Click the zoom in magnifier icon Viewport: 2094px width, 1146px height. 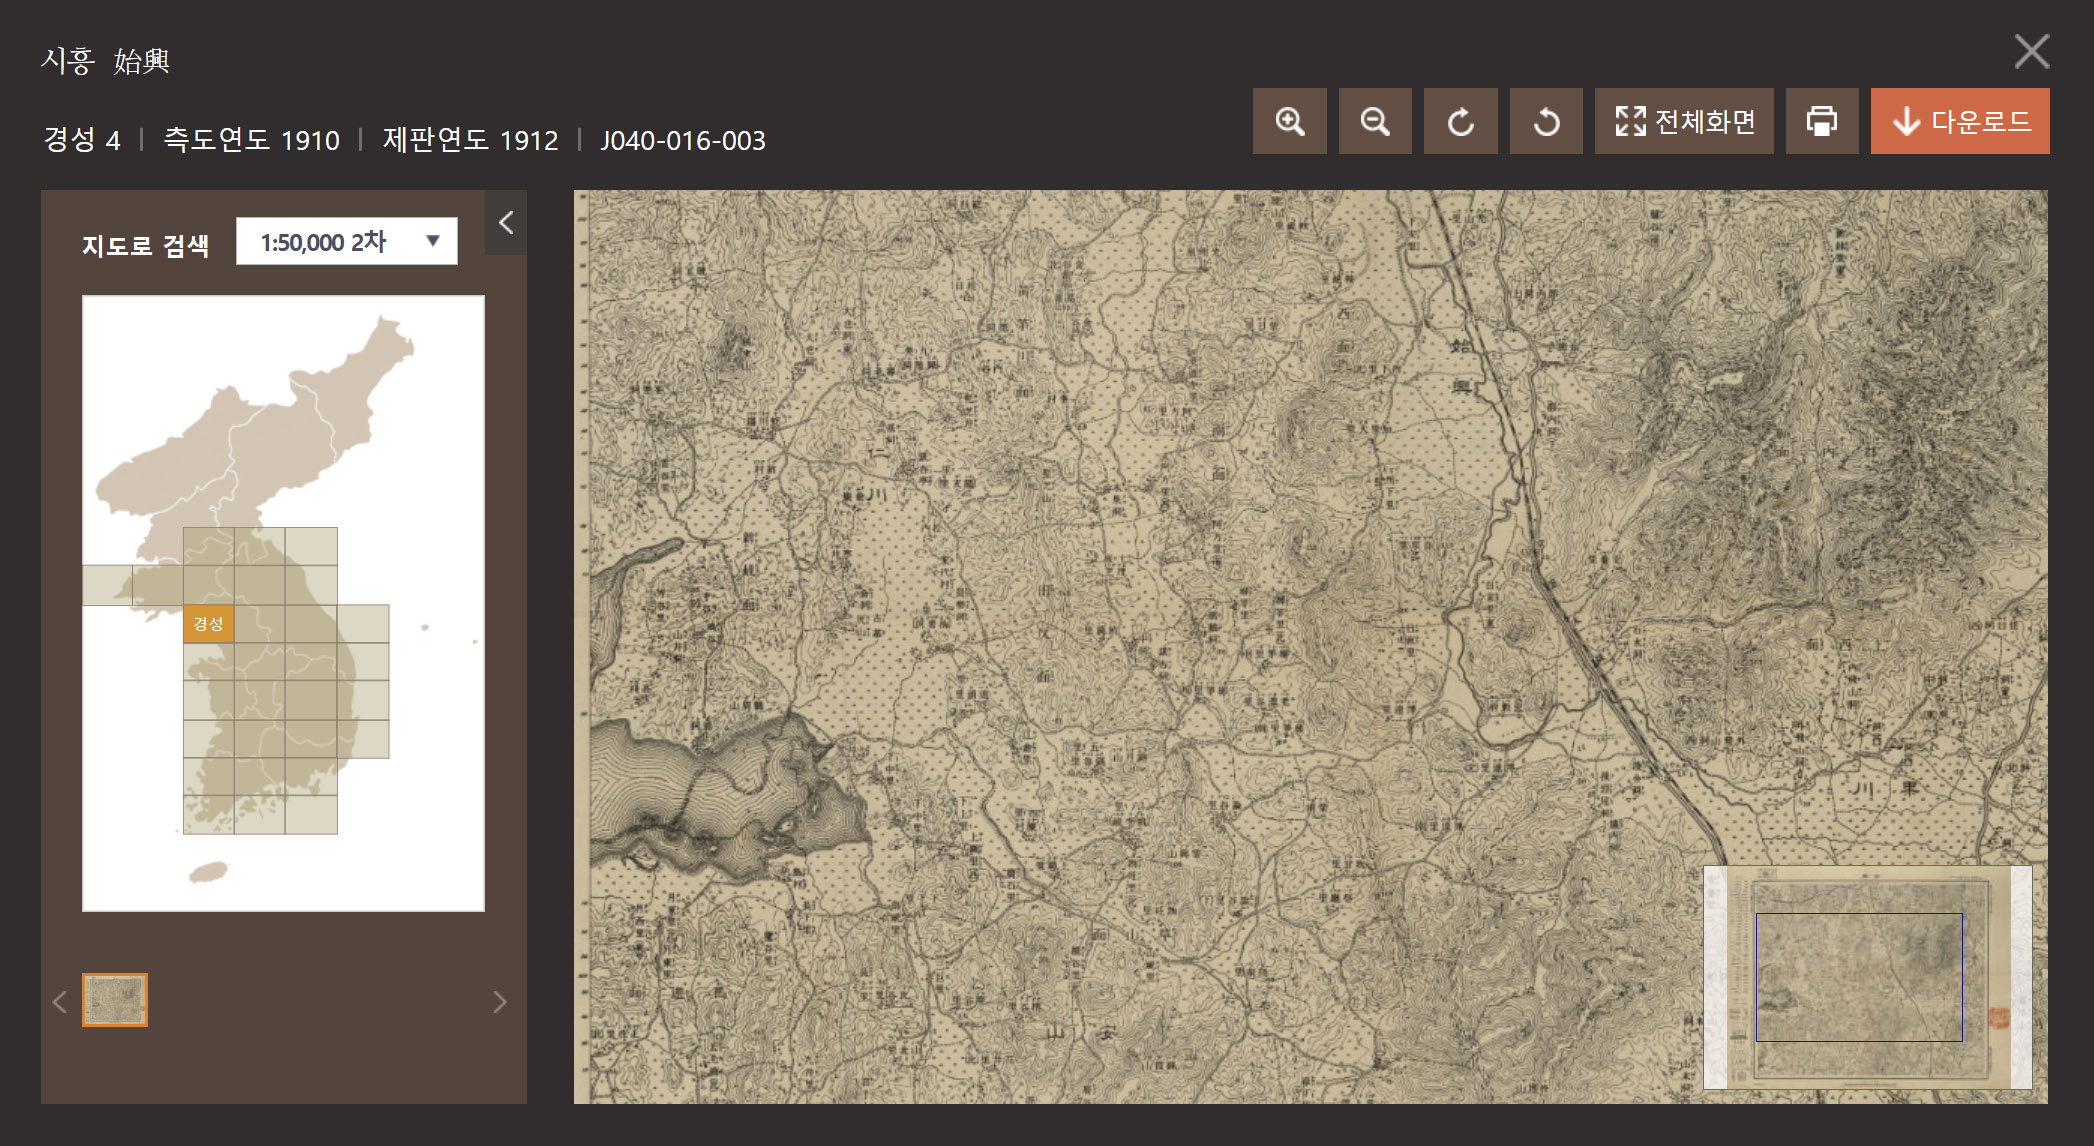click(x=1289, y=121)
